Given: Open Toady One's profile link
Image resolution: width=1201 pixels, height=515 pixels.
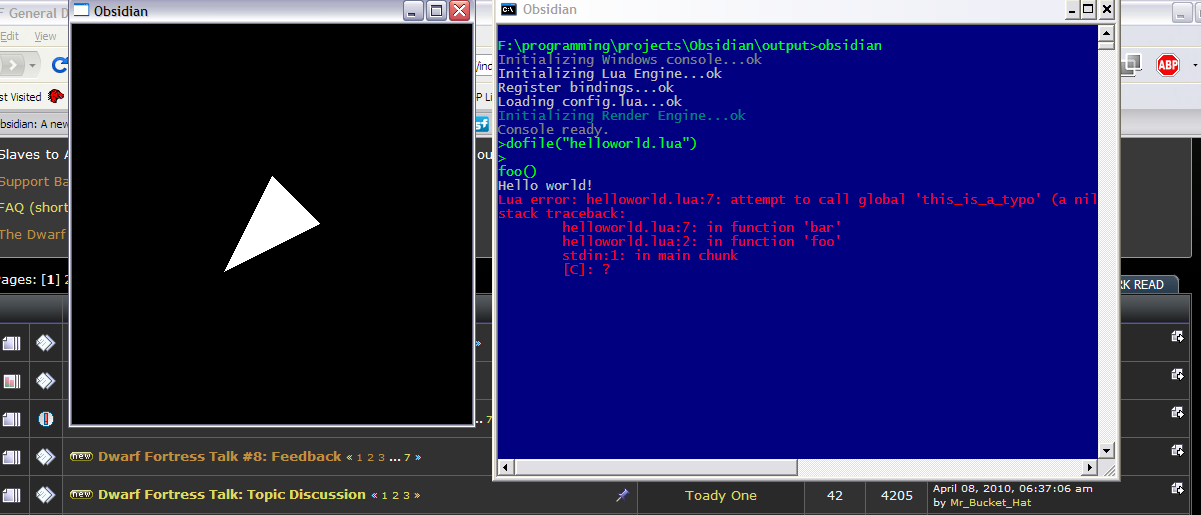Looking at the screenshot, I should point(721,495).
